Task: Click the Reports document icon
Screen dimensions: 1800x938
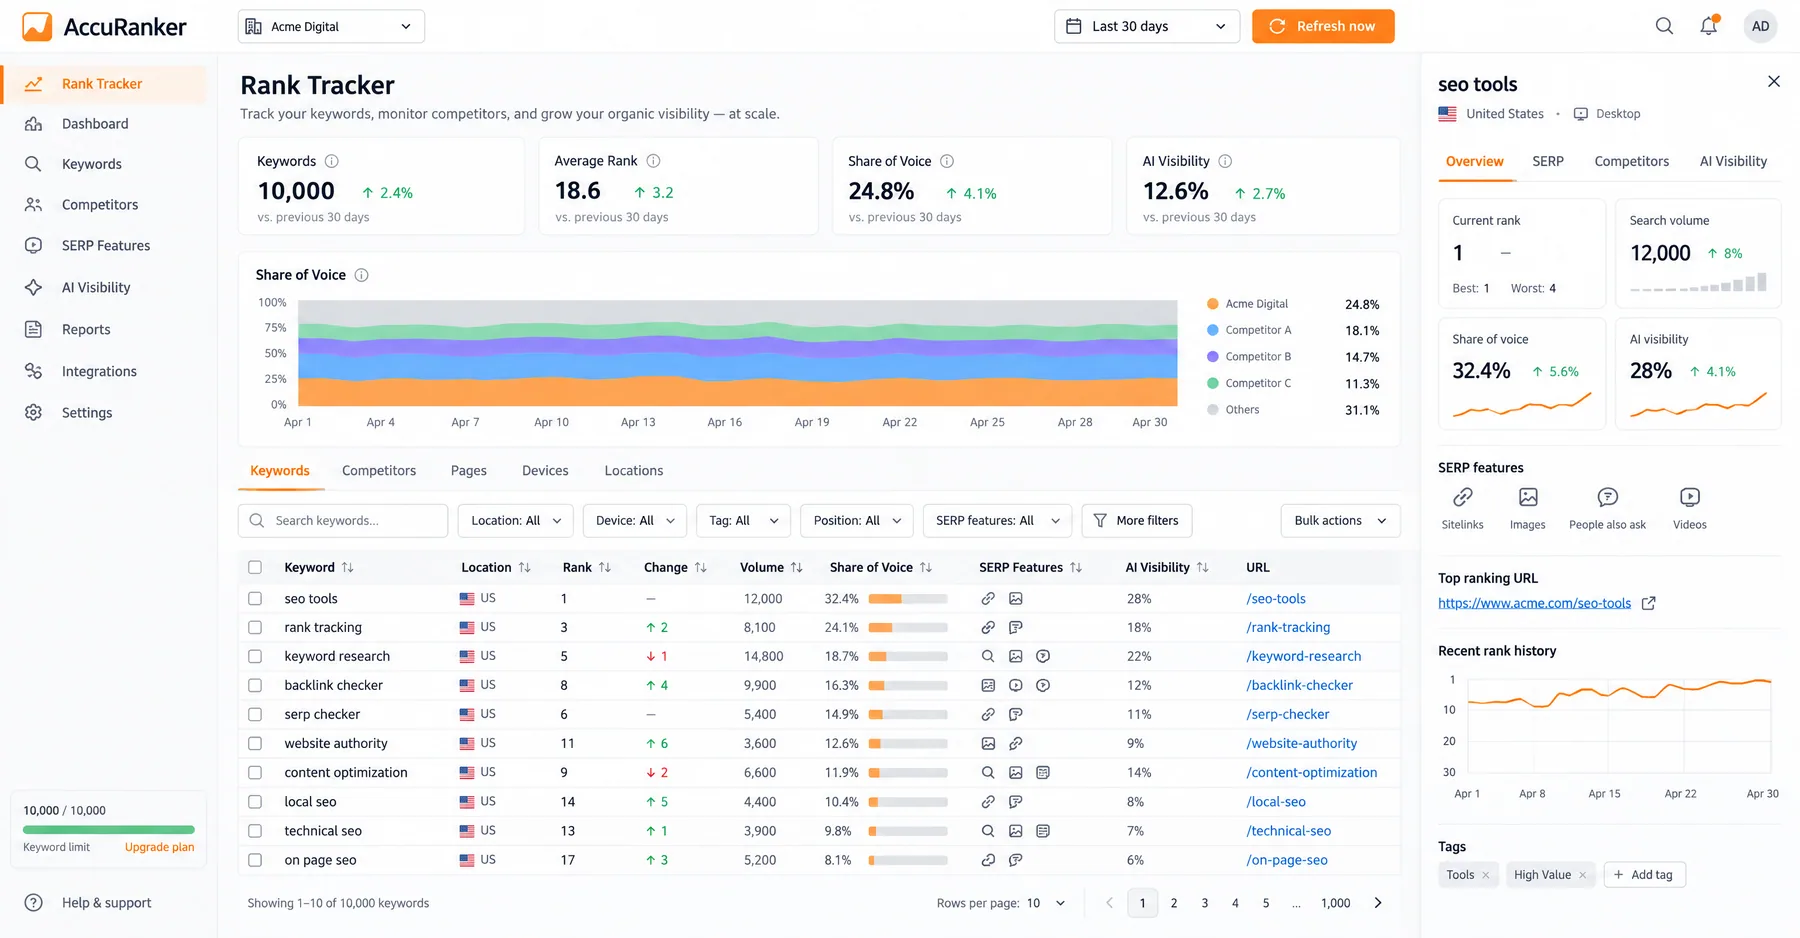Action: click(x=33, y=330)
